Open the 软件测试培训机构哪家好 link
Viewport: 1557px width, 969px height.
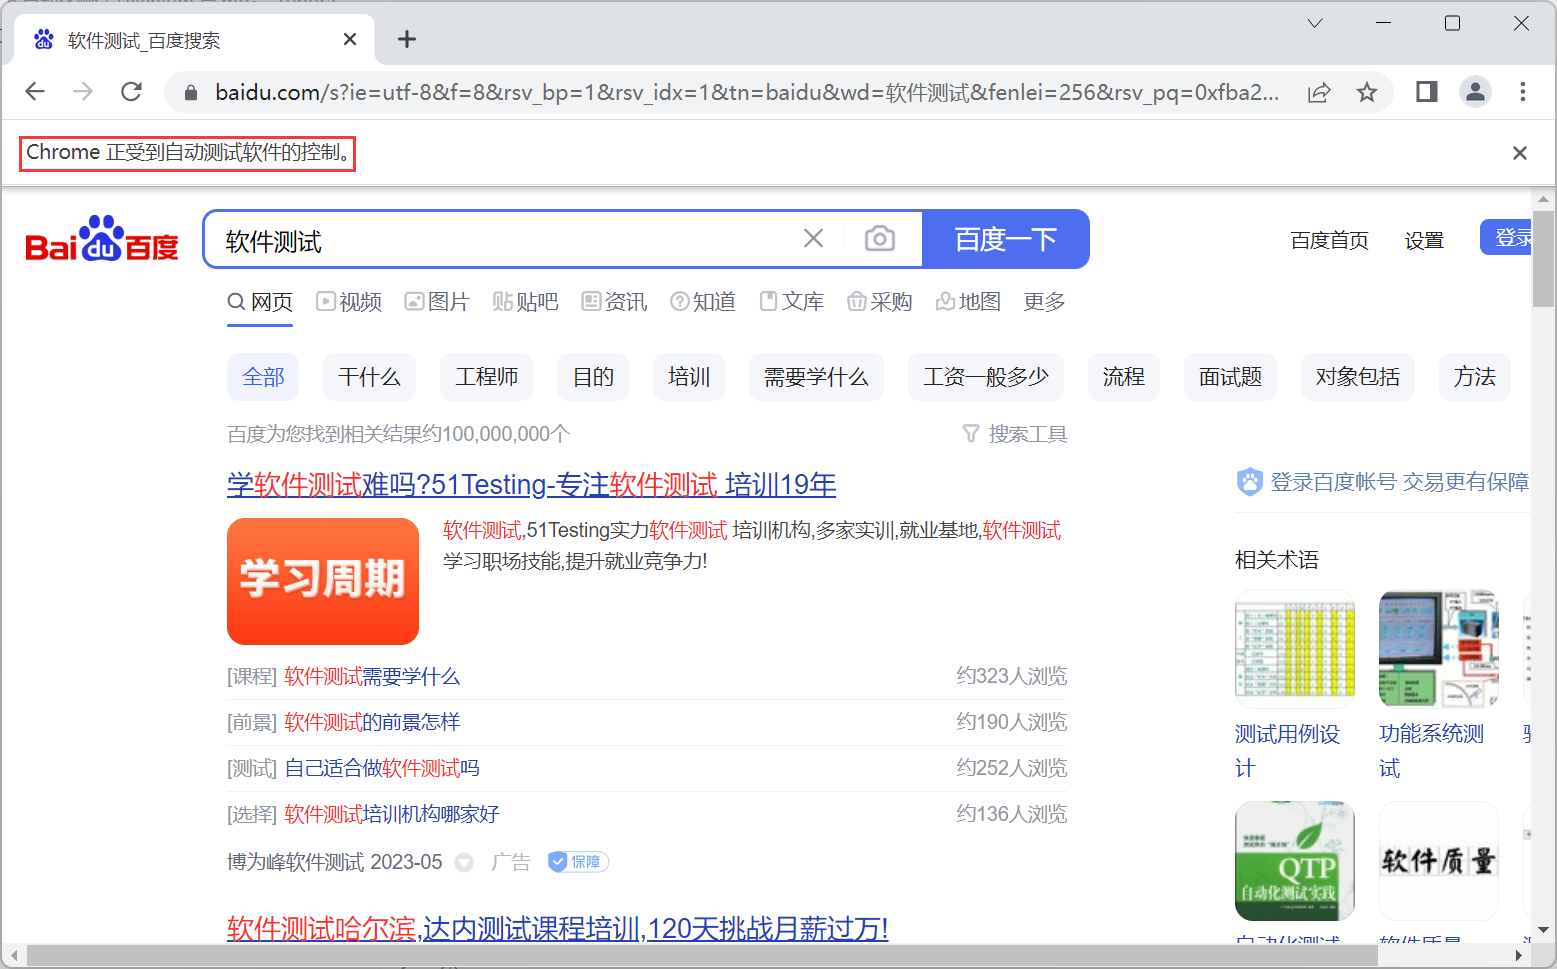(392, 814)
